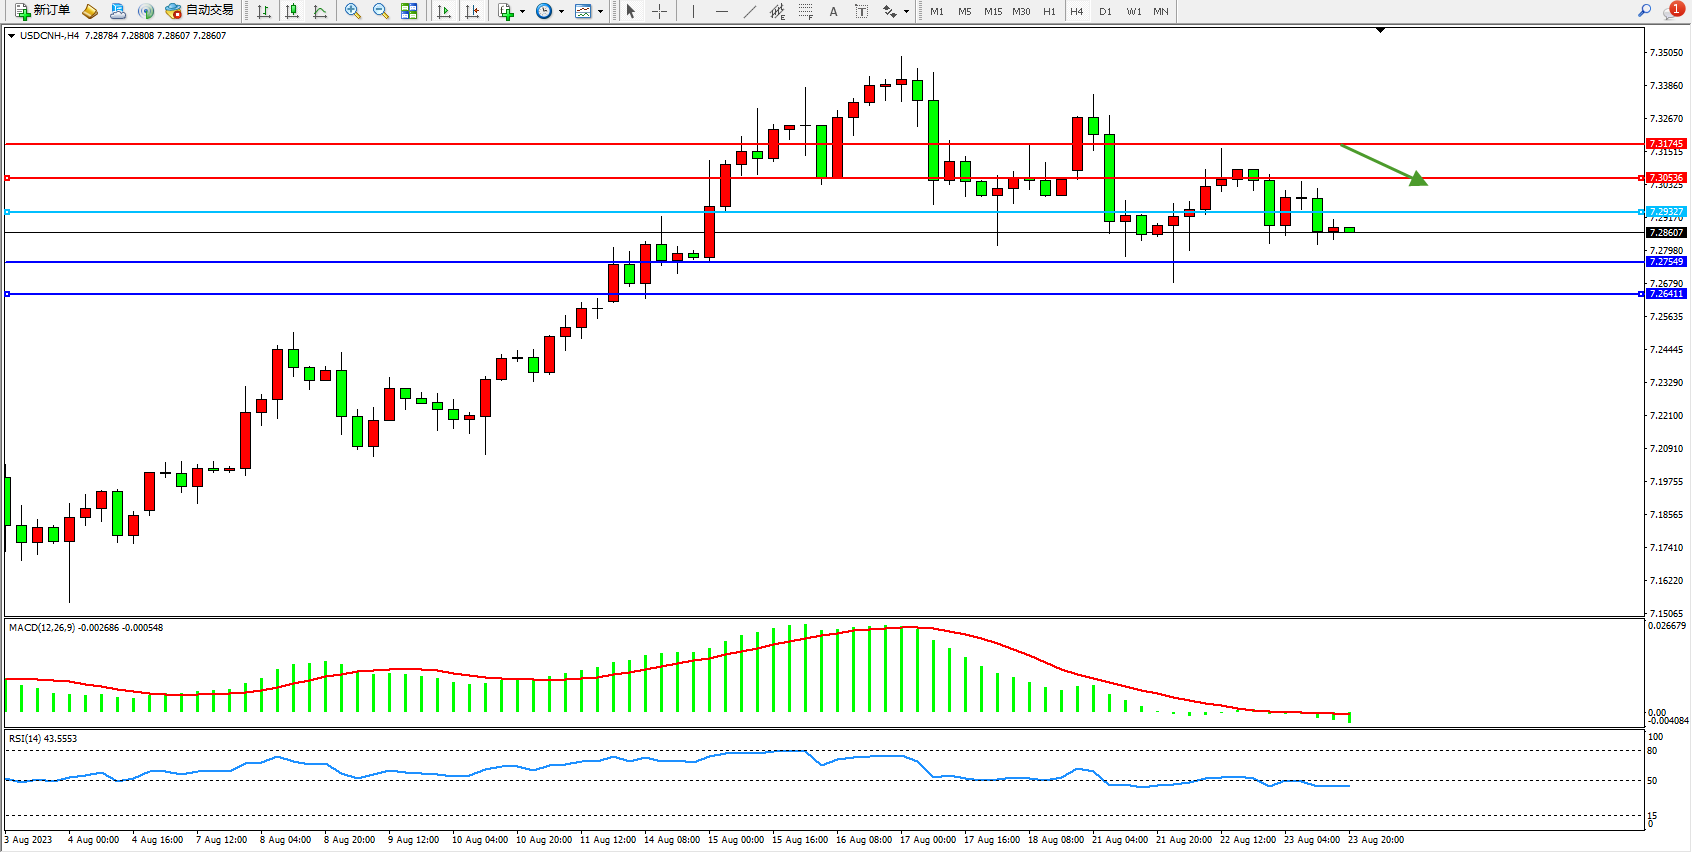Expand the templates dropdown arrow
Image resolution: width=1692 pixels, height=853 pixels.
point(600,12)
